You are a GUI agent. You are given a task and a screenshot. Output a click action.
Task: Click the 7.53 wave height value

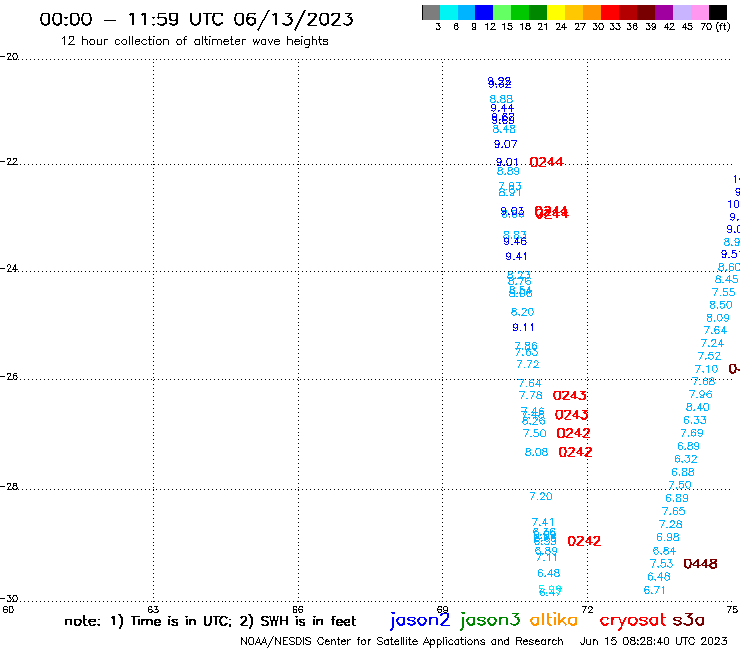(x=662, y=564)
